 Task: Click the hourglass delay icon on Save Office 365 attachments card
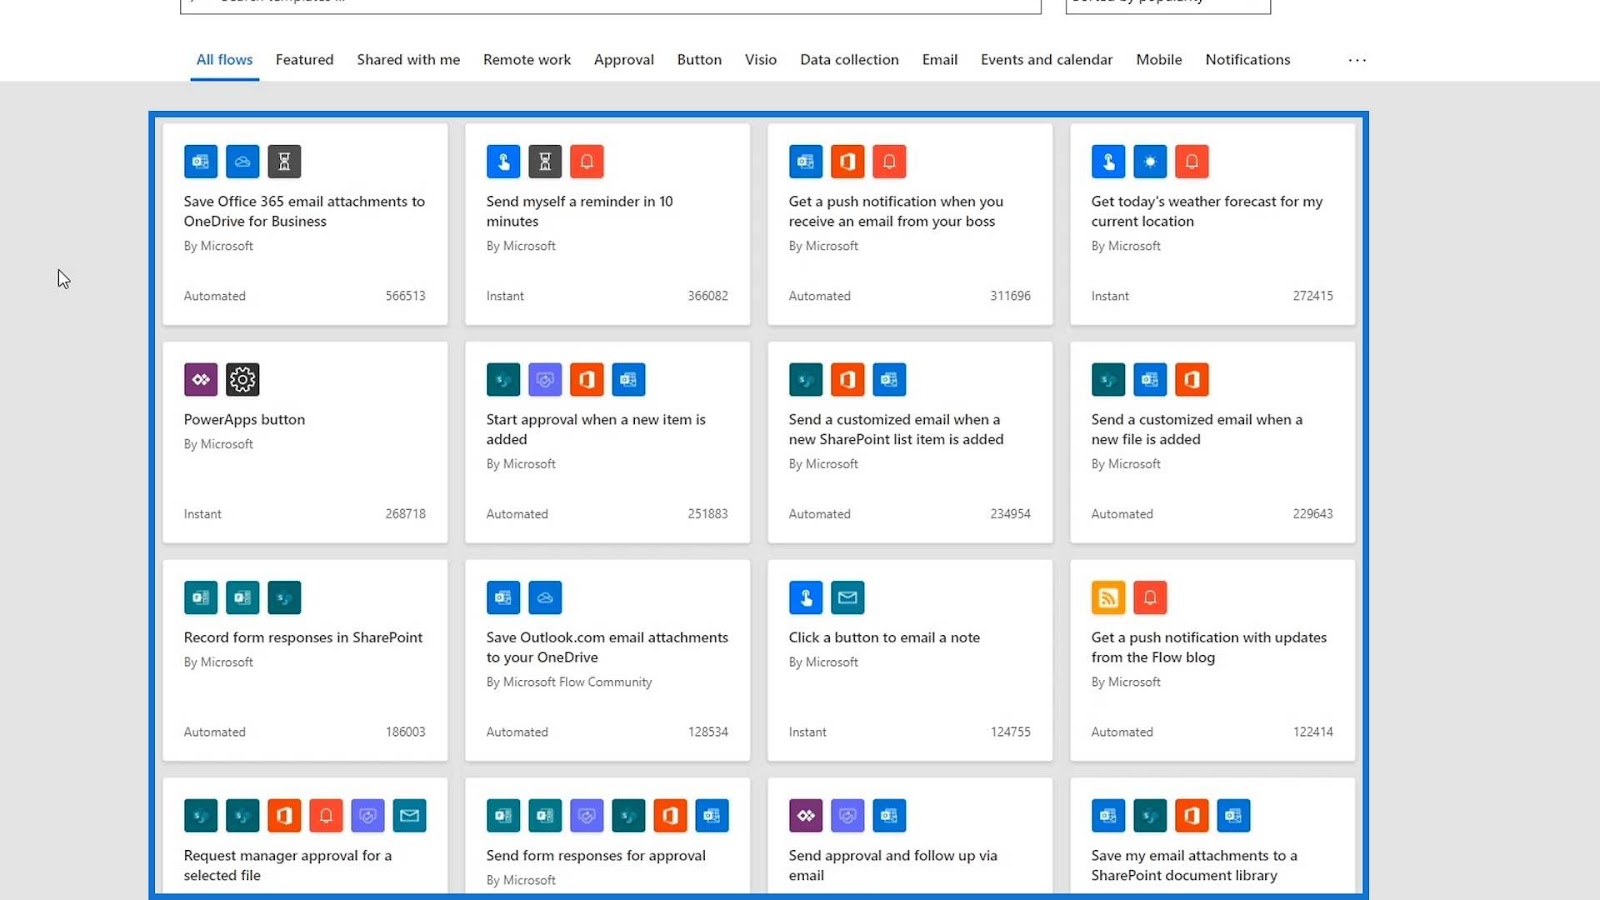284,161
